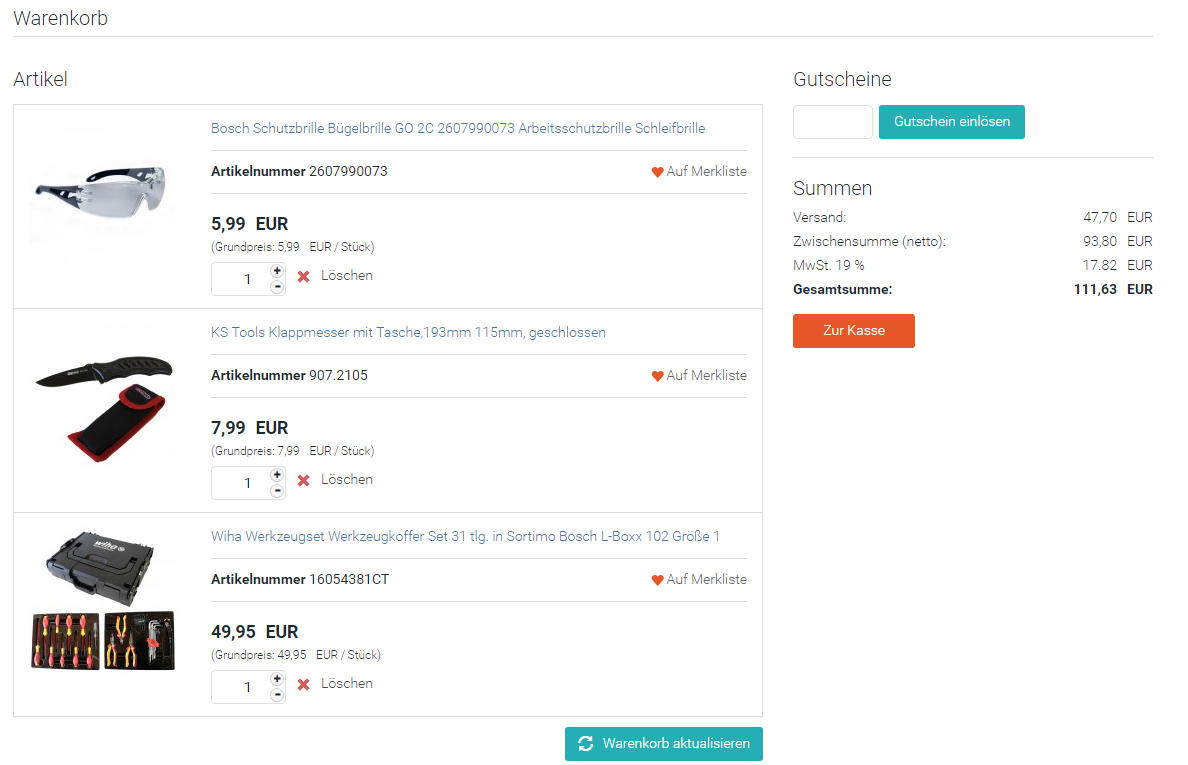Add Bosch Schutzbrille to Merkliste heart
The width and height of the screenshot is (1188, 765).
(658, 172)
